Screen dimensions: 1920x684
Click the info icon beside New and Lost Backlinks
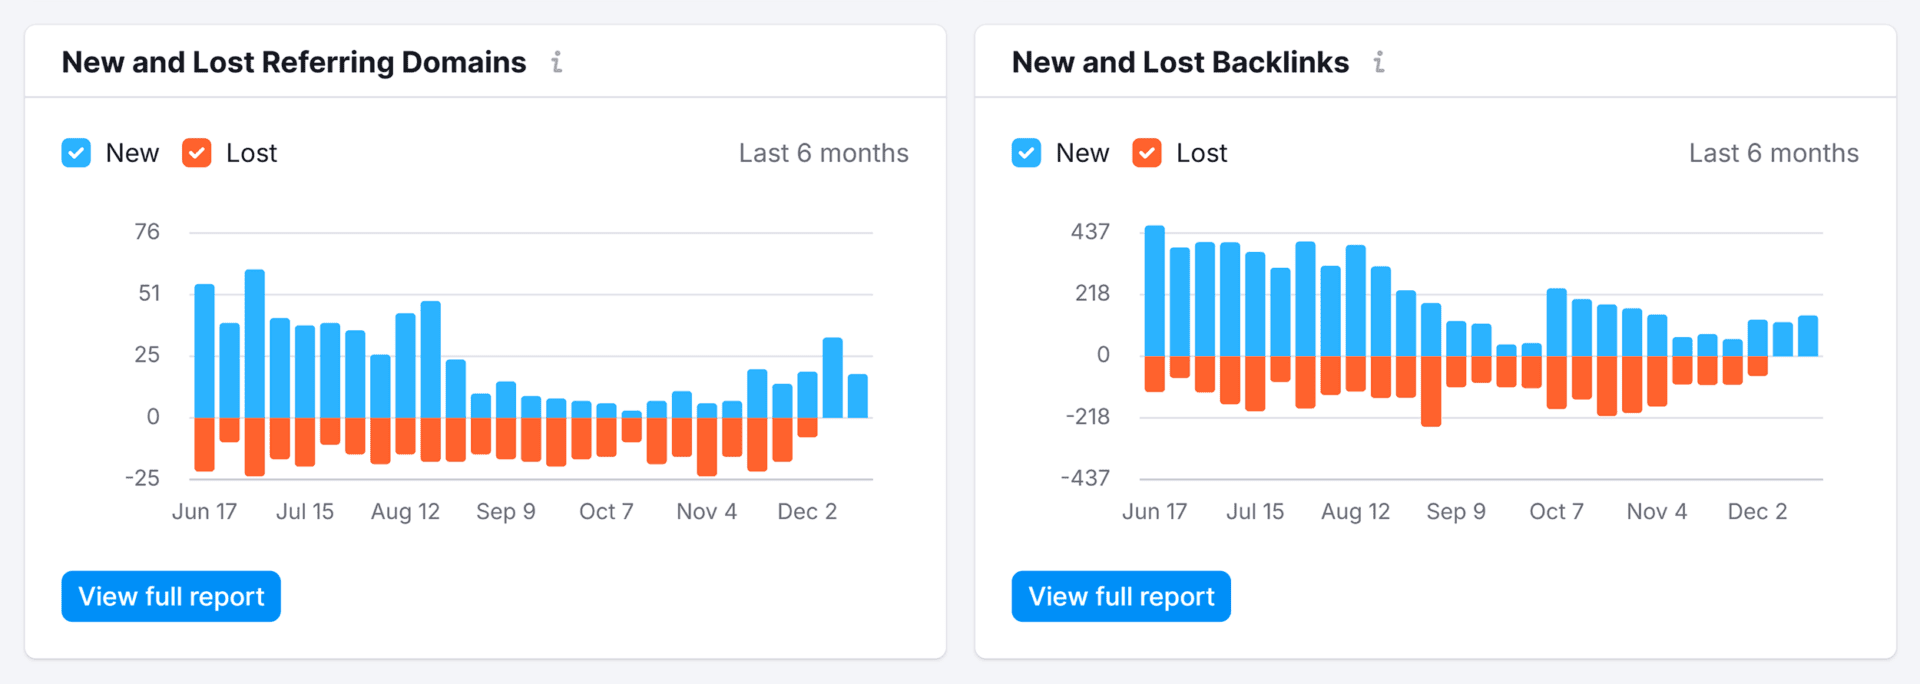1380,62
